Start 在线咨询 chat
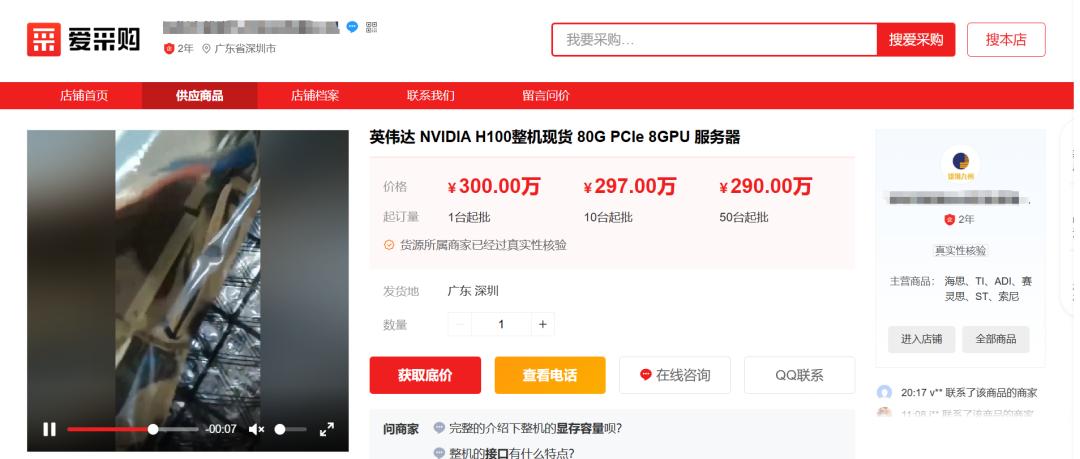The width and height of the screenshot is (1080, 459). coord(675,375)
